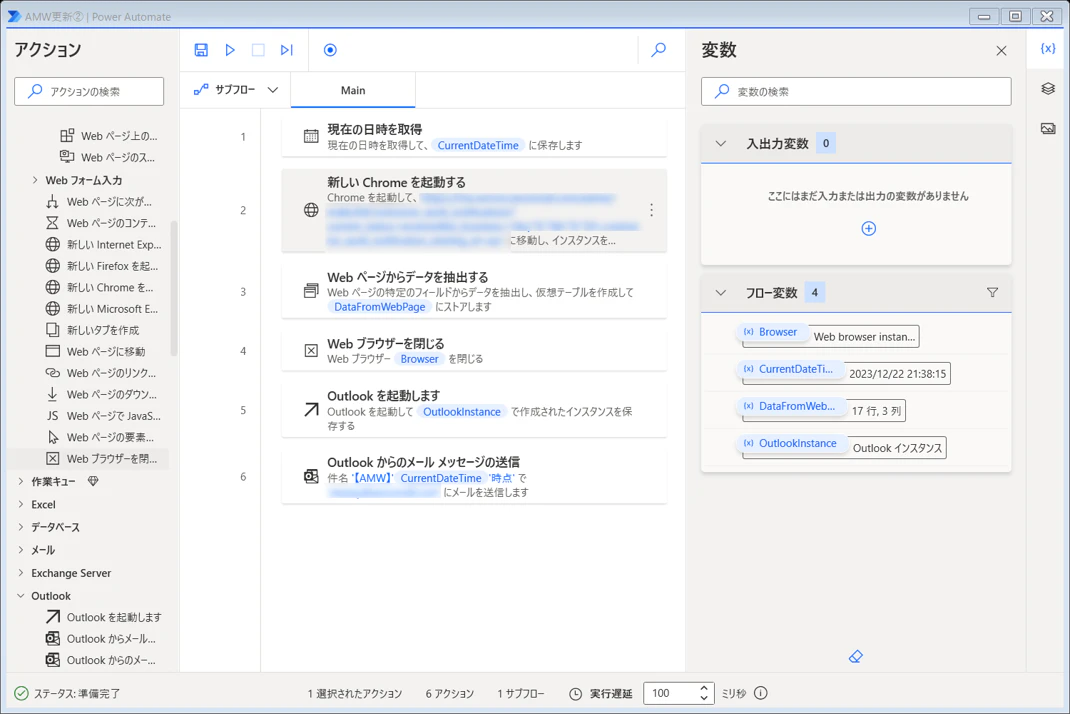Open more options for the Chrome action
The width and height of the screenshot is (1070, 714).
pyautogui.click(x=652, y=210)
